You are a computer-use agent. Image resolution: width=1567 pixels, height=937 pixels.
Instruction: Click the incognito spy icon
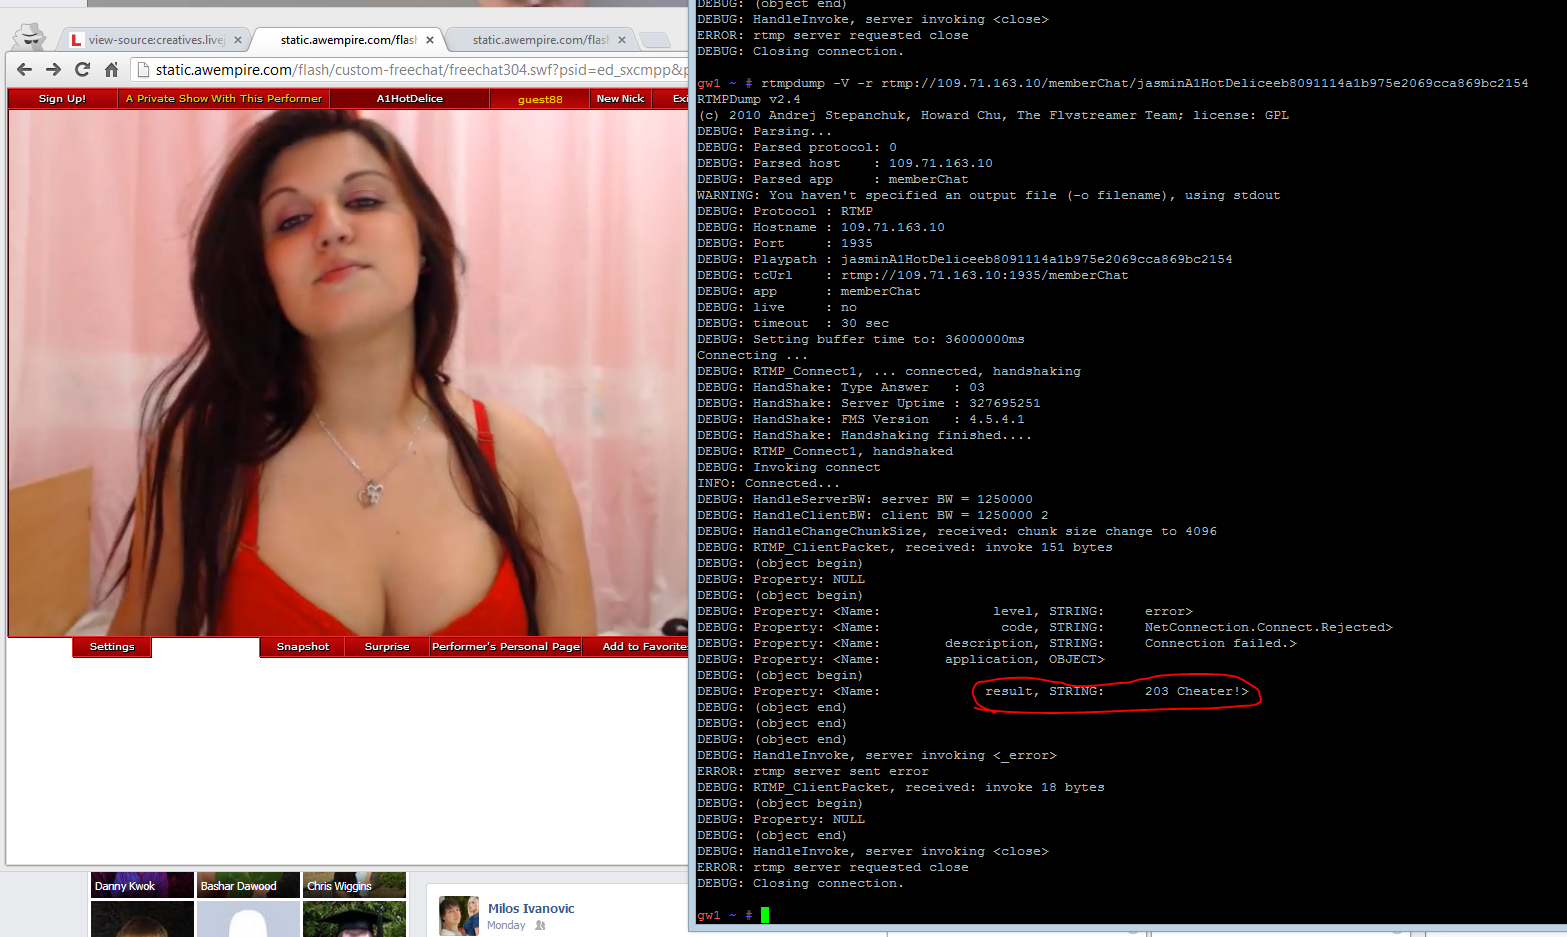pyautogui.click(x=29, y=37)
